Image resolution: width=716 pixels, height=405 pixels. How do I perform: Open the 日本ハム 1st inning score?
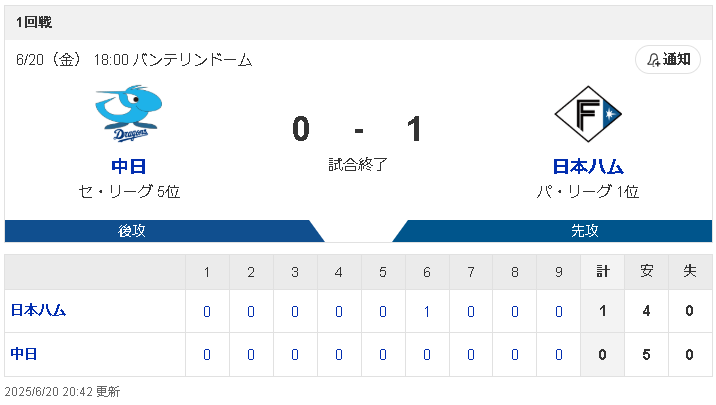[207, 311]
